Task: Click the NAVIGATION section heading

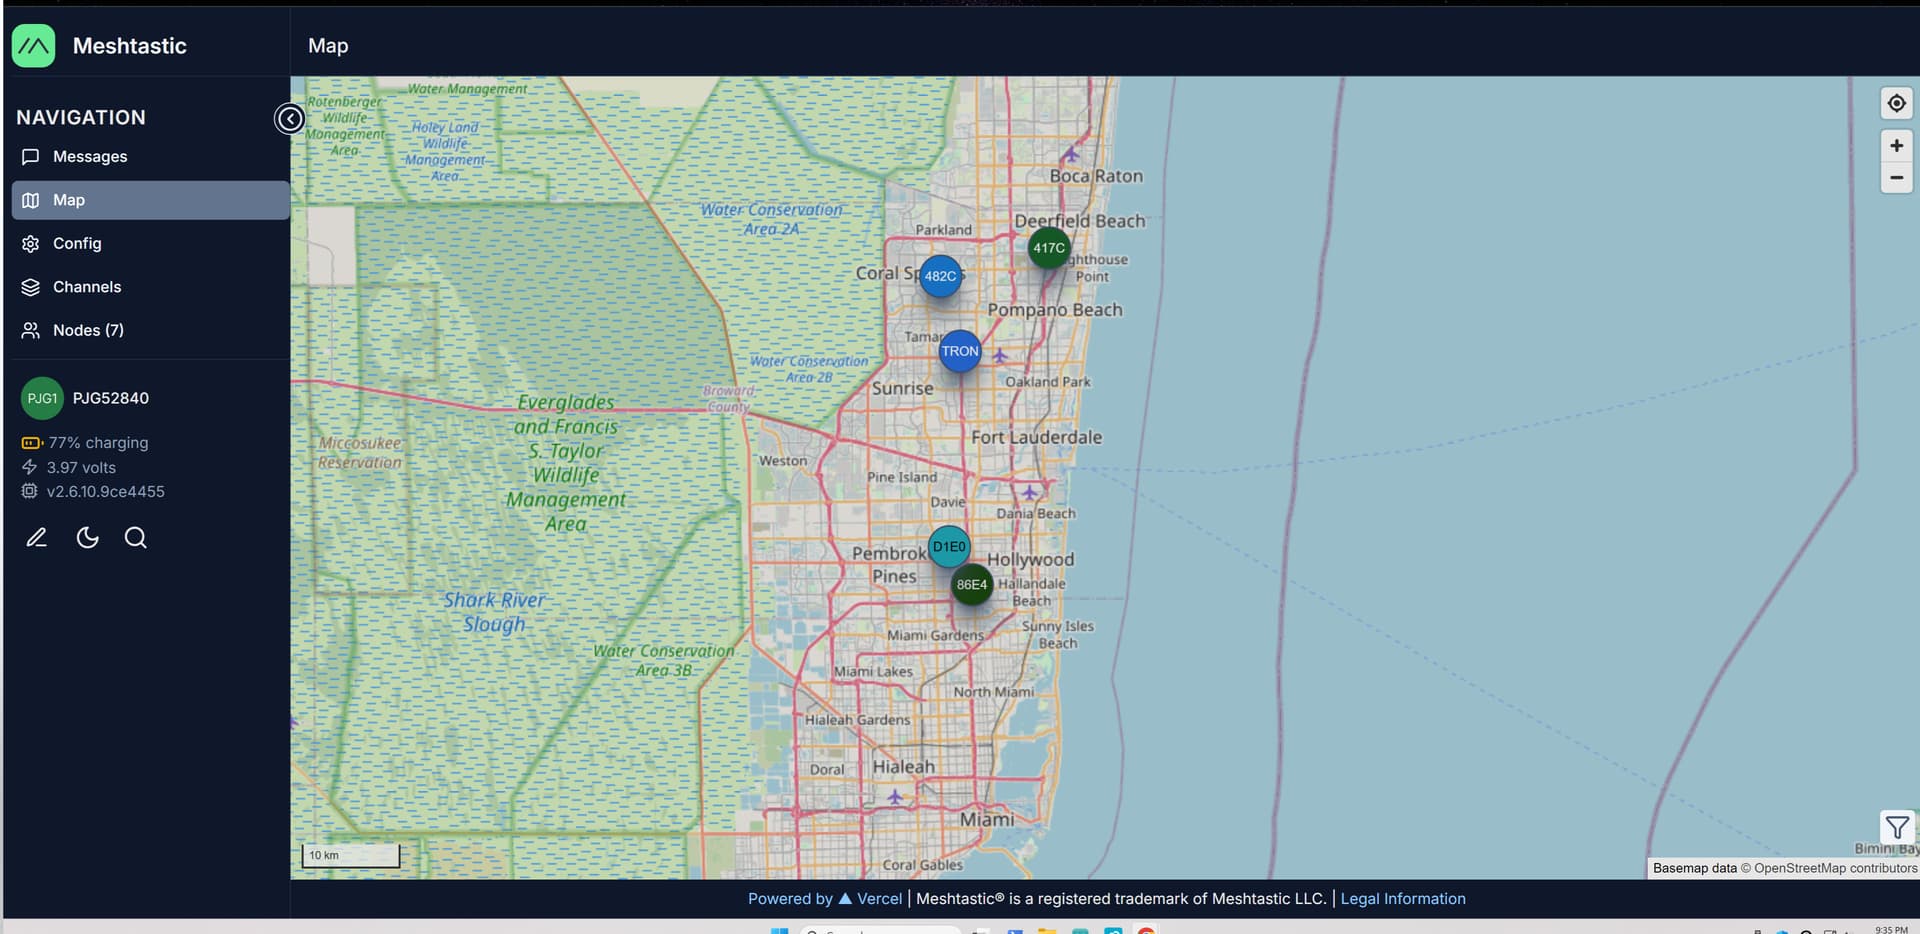Action: tap(81, 117)
